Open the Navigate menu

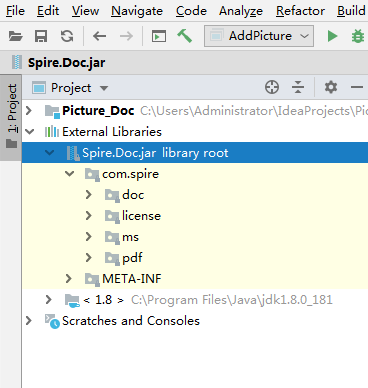click(x=137, y=11)
